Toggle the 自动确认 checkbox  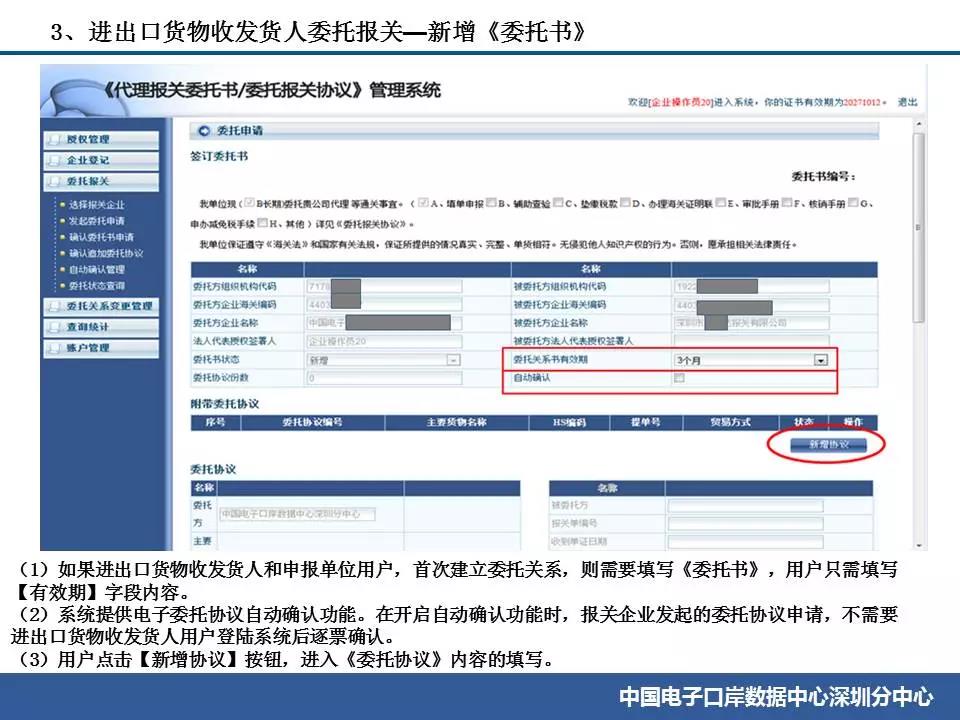680,378
